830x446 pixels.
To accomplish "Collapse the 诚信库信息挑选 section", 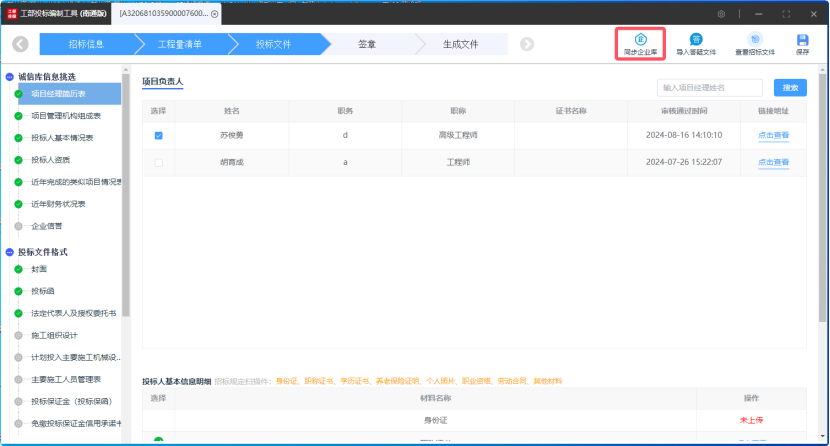I will pyautogui.click(x=9, y=77).
